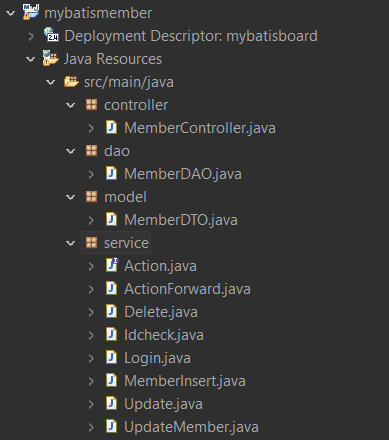The height and width of the screenshot is (440, 389).
Task: Click the dao package icon
Action: click(x=91, y=151)
